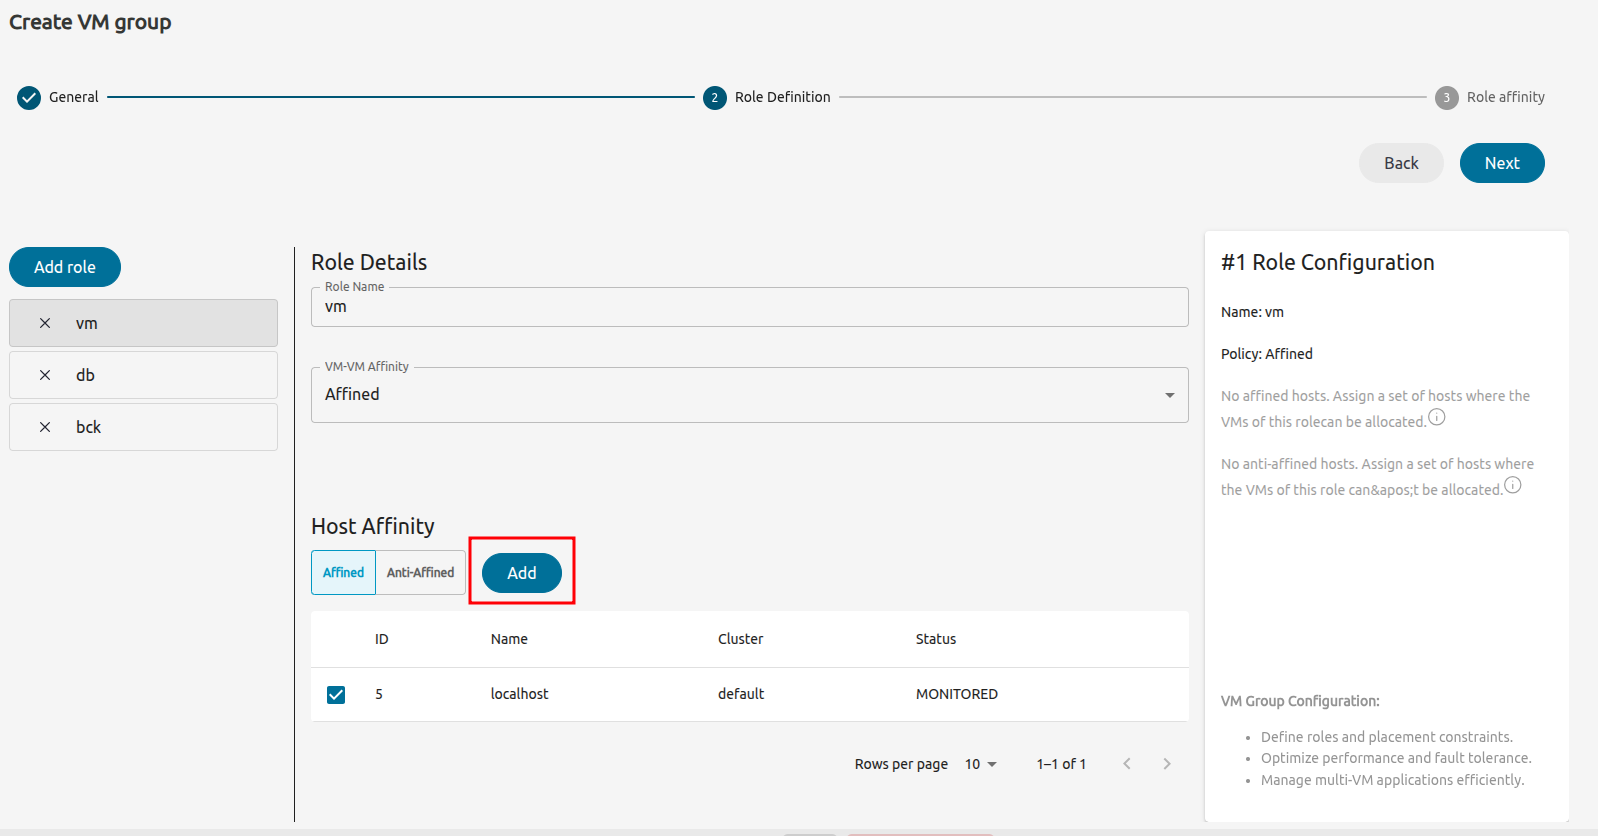Uncheck the localhost host checkbox
The image size is (1598, 836).
(x=336, y=694)
